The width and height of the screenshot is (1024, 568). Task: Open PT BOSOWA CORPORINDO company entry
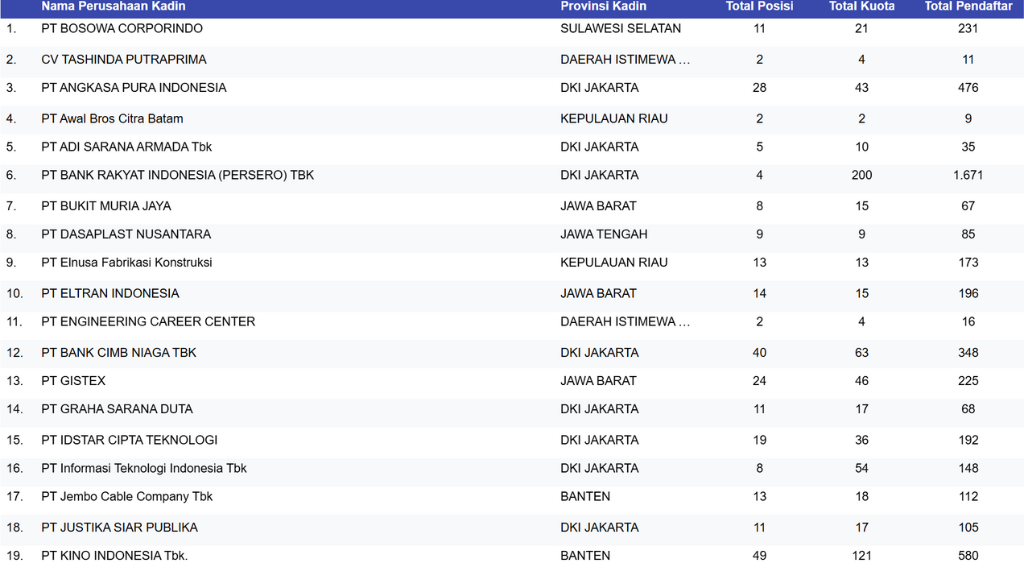122,29
